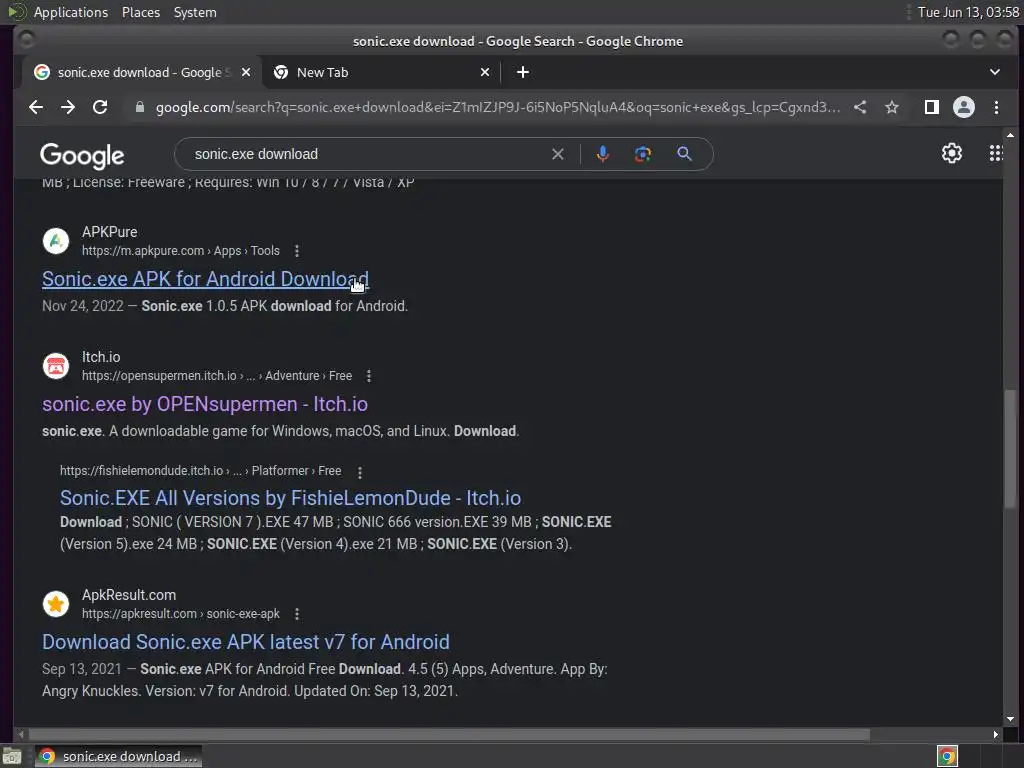Open more options for the ApkResult result
The height and width of the screenshot is (768, 1024).
(296, 614)
